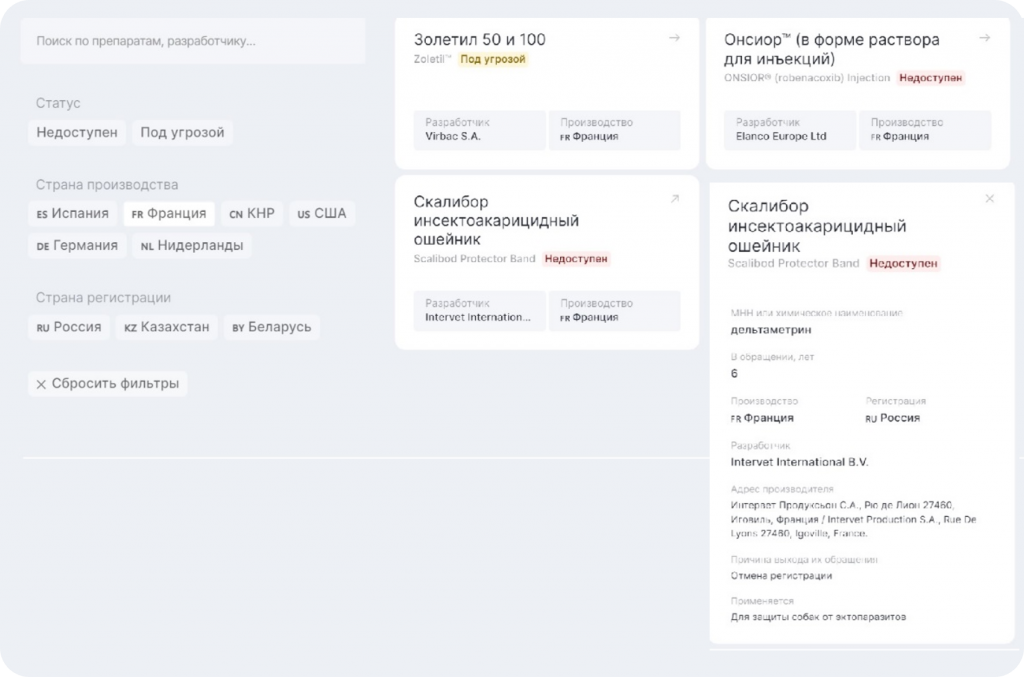Click Elanco Europe Ltd developer cell
Viewport: 1024px width, 677px height.
pyautogui.click(x=790, y=130)
